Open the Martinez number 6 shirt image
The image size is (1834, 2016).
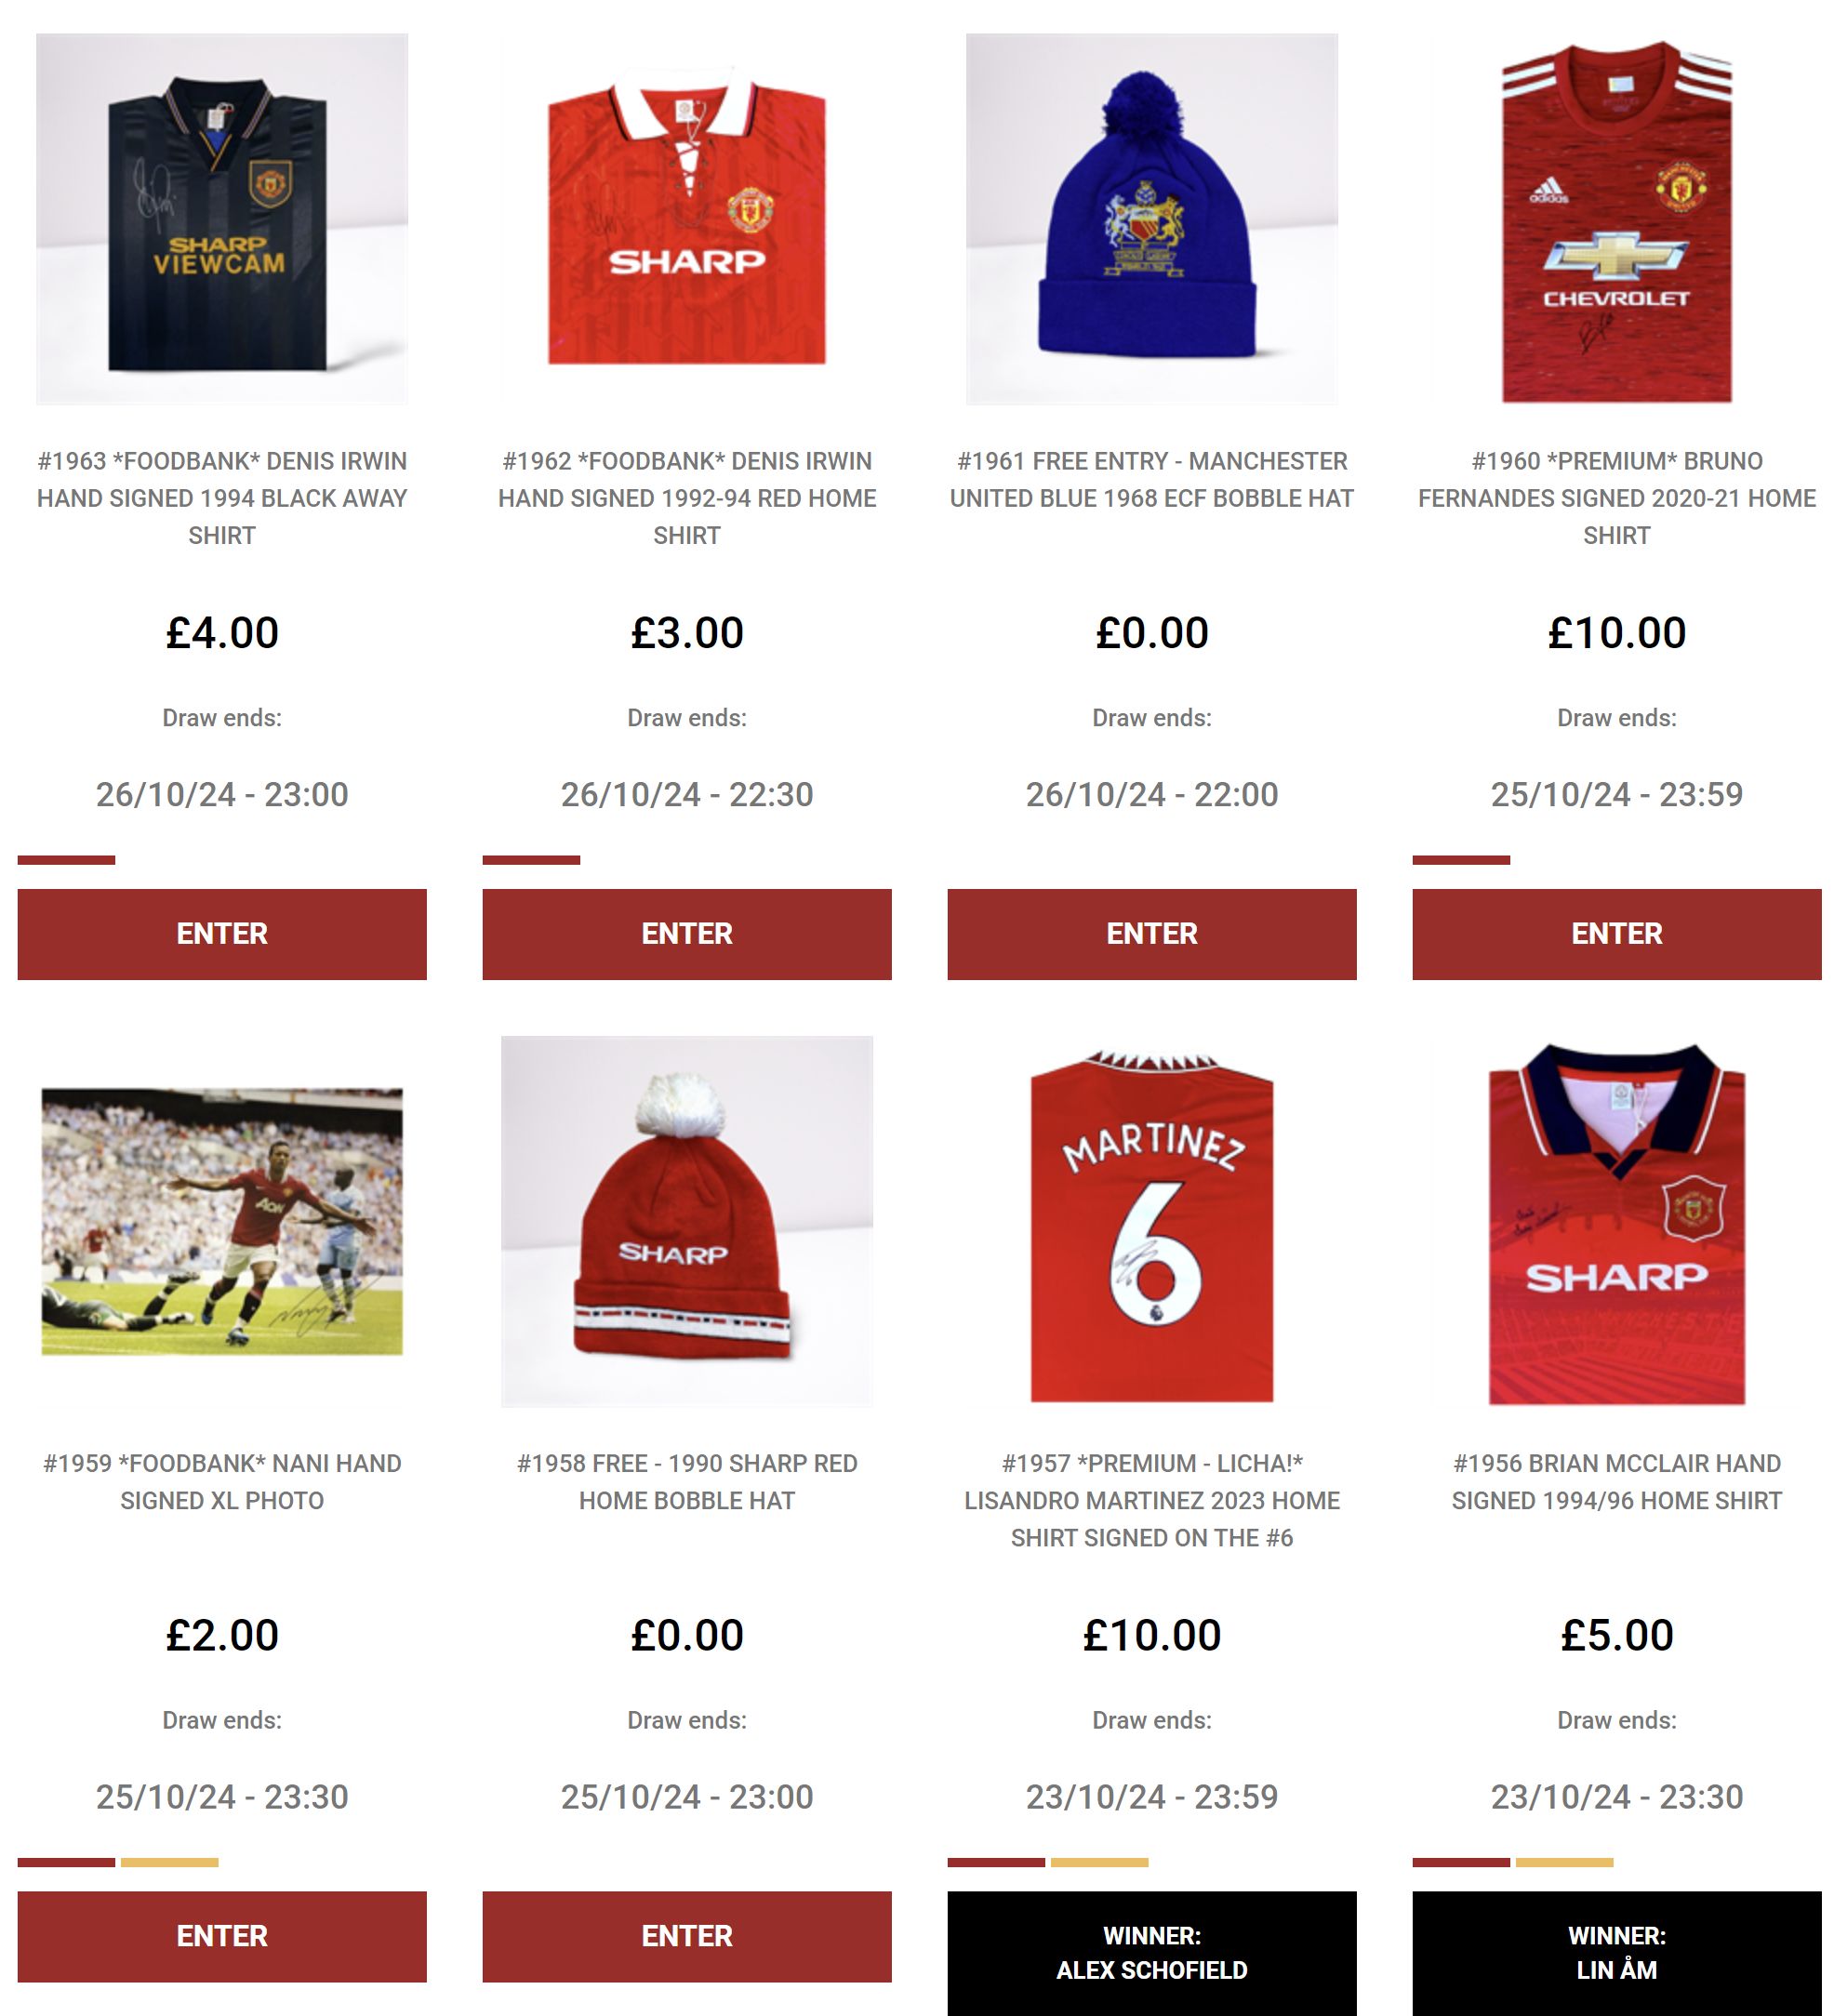pos(1152,1221)
